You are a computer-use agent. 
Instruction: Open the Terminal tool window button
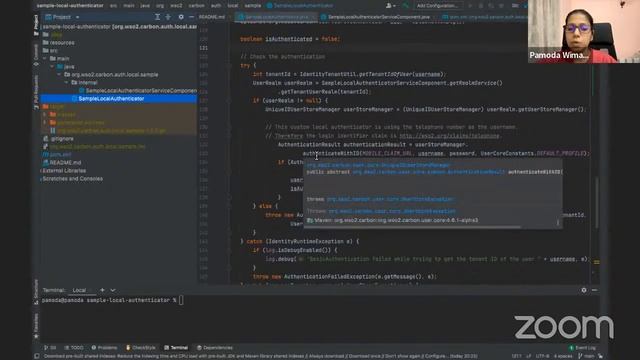click(x=176, y=348)
